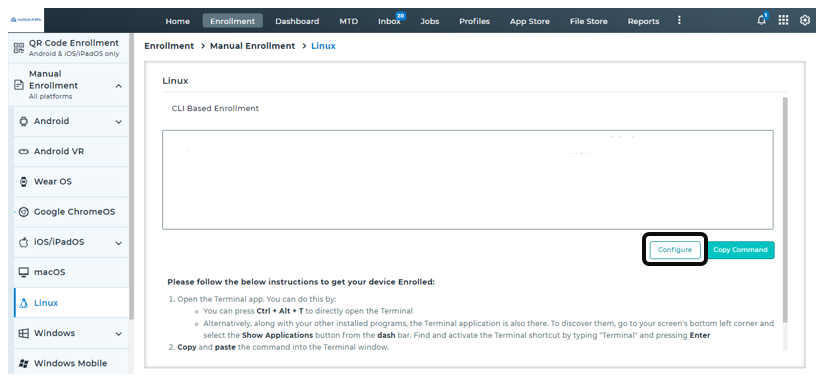820x376 pixels.
Task: Click the Android robot icon
Action: pyautogui.click(x=23, y=121)
